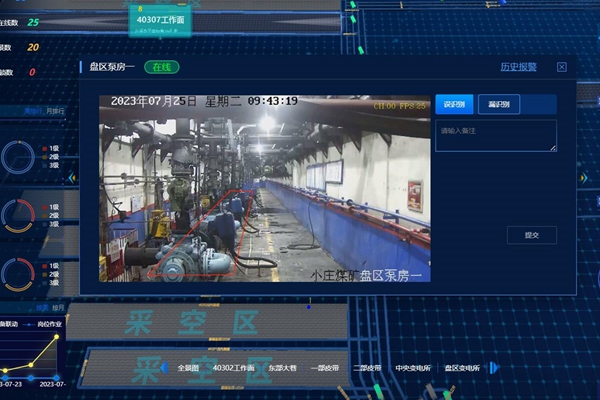Select the 中央变电所 tab
The width and height of the screenshot is (600, 400).
click(412, 368)
